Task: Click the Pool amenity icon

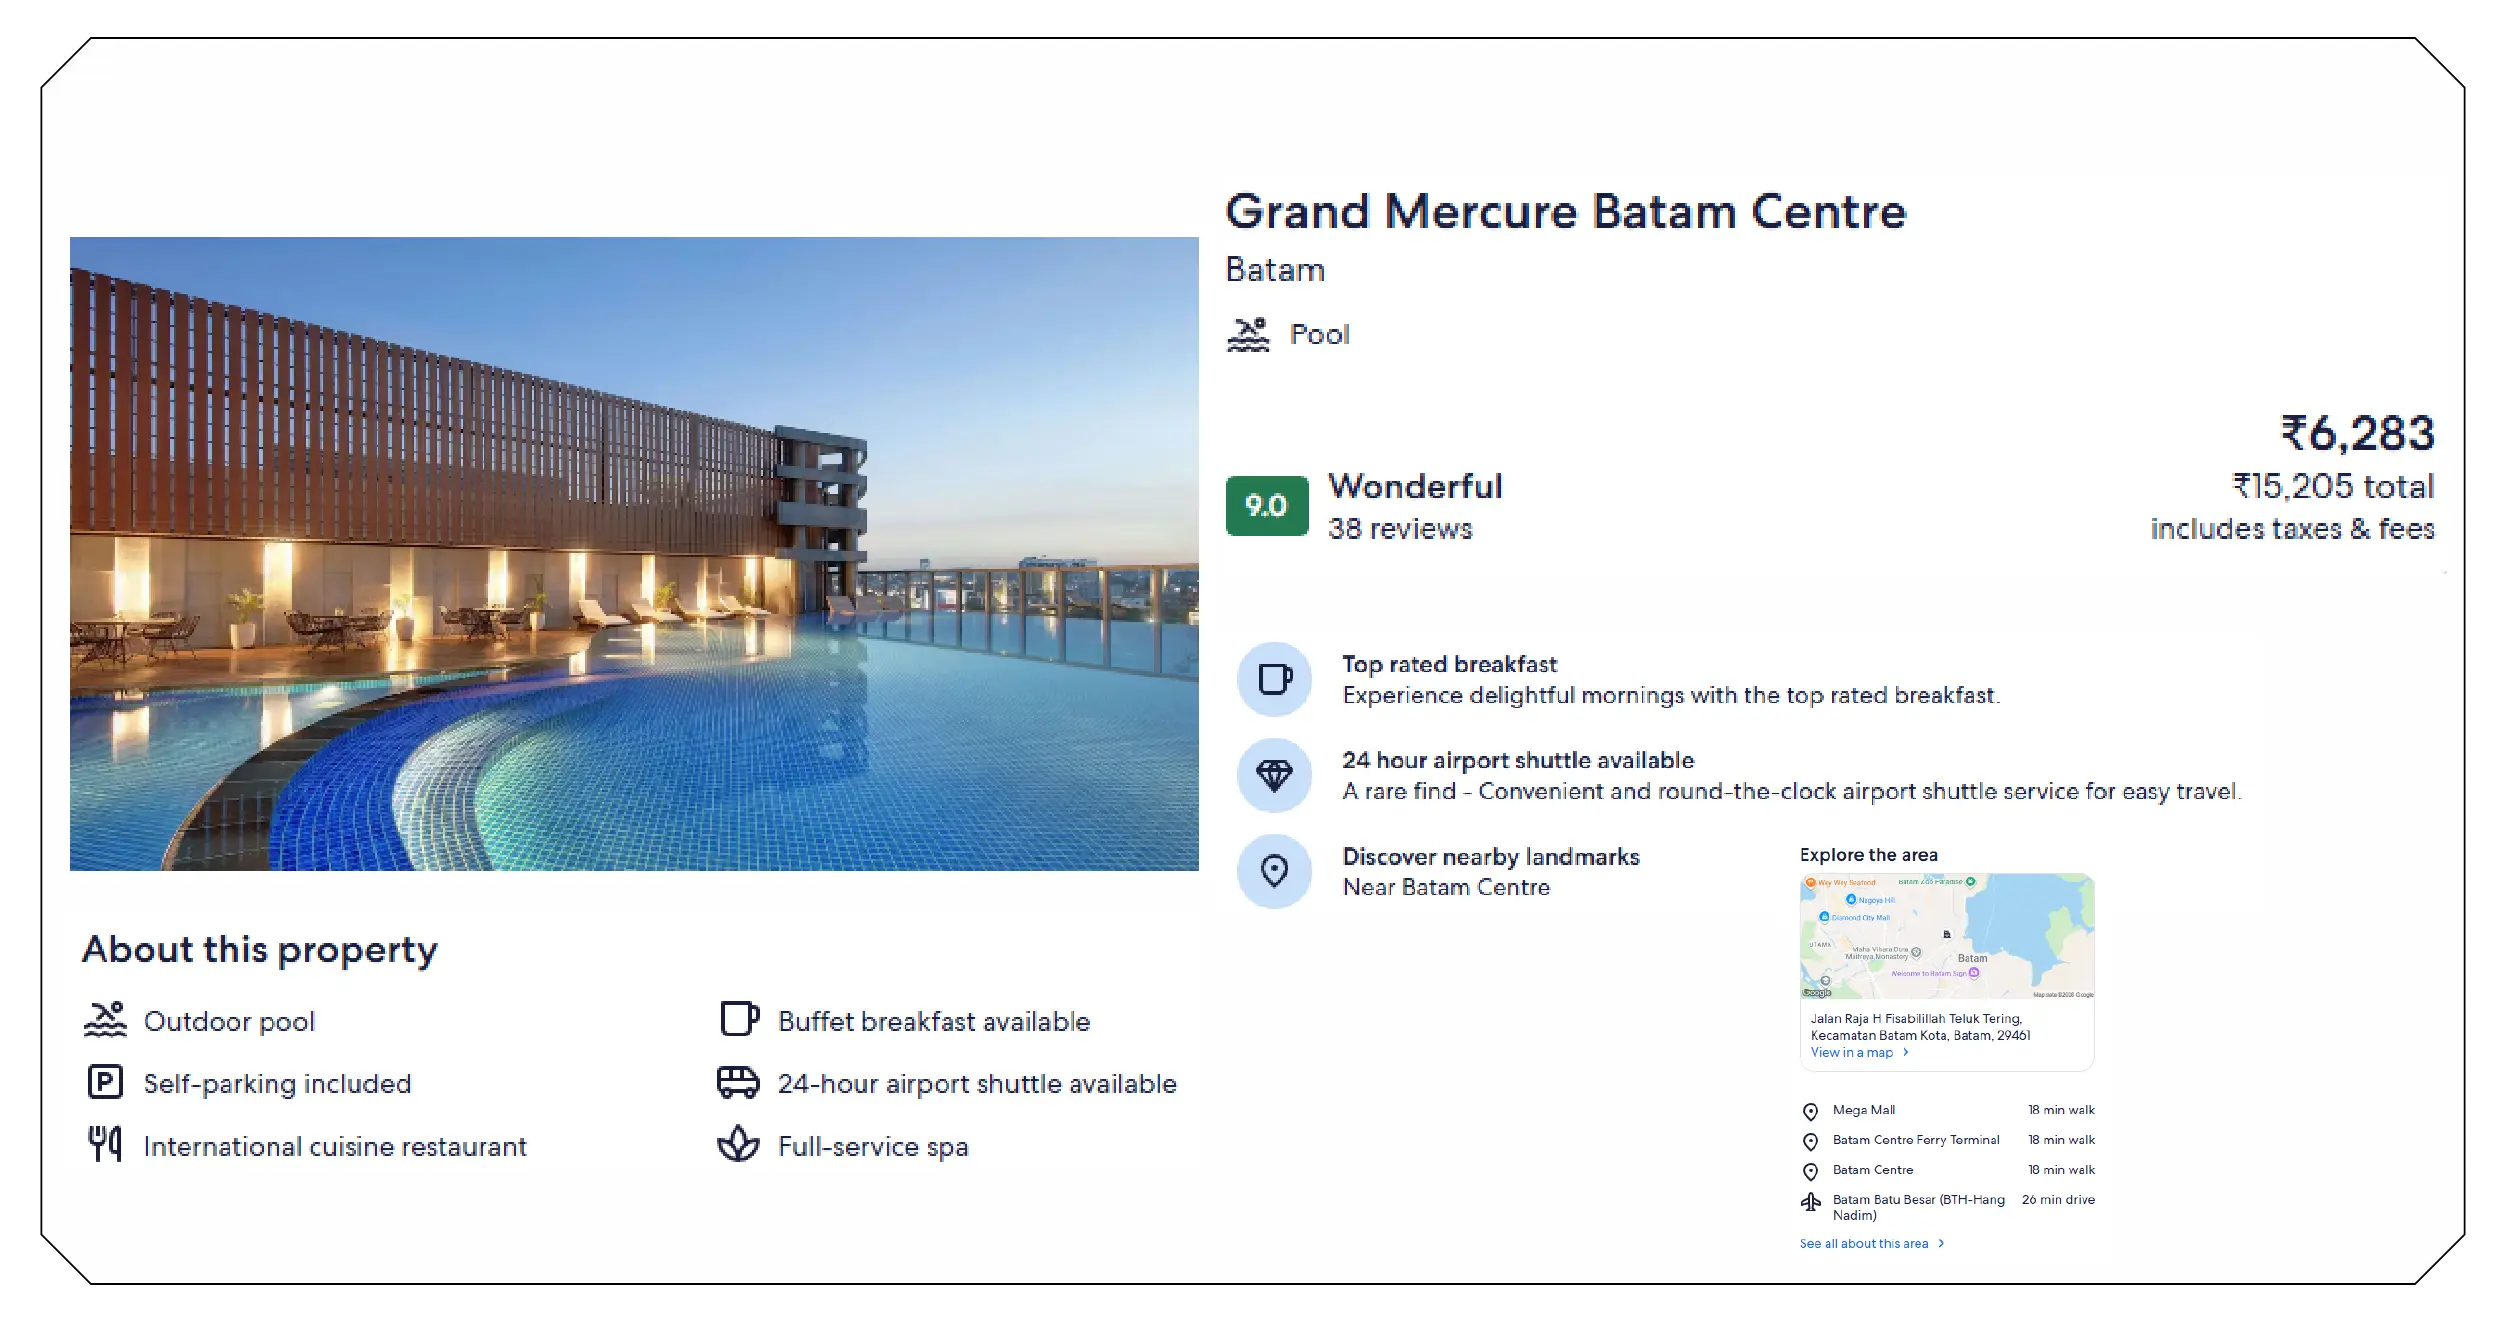Action: pos(1251,333)
